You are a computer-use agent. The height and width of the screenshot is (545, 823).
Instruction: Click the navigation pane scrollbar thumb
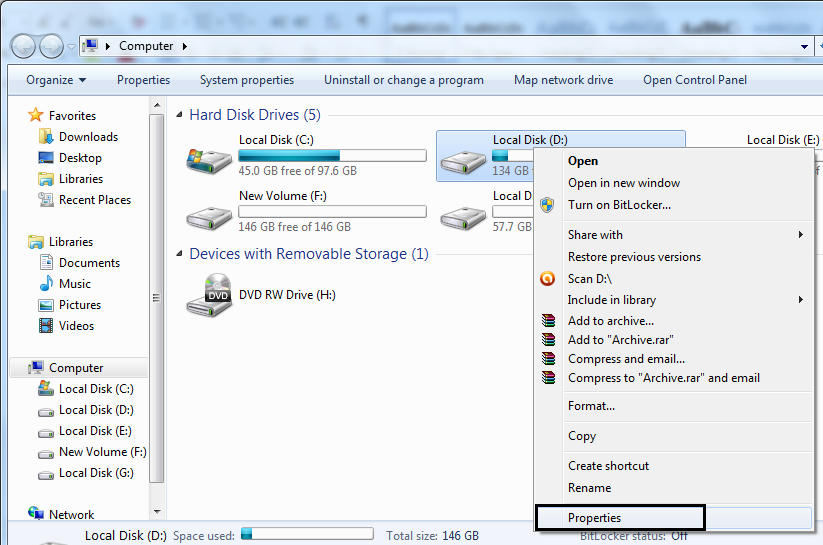click(x=156, y=298)
